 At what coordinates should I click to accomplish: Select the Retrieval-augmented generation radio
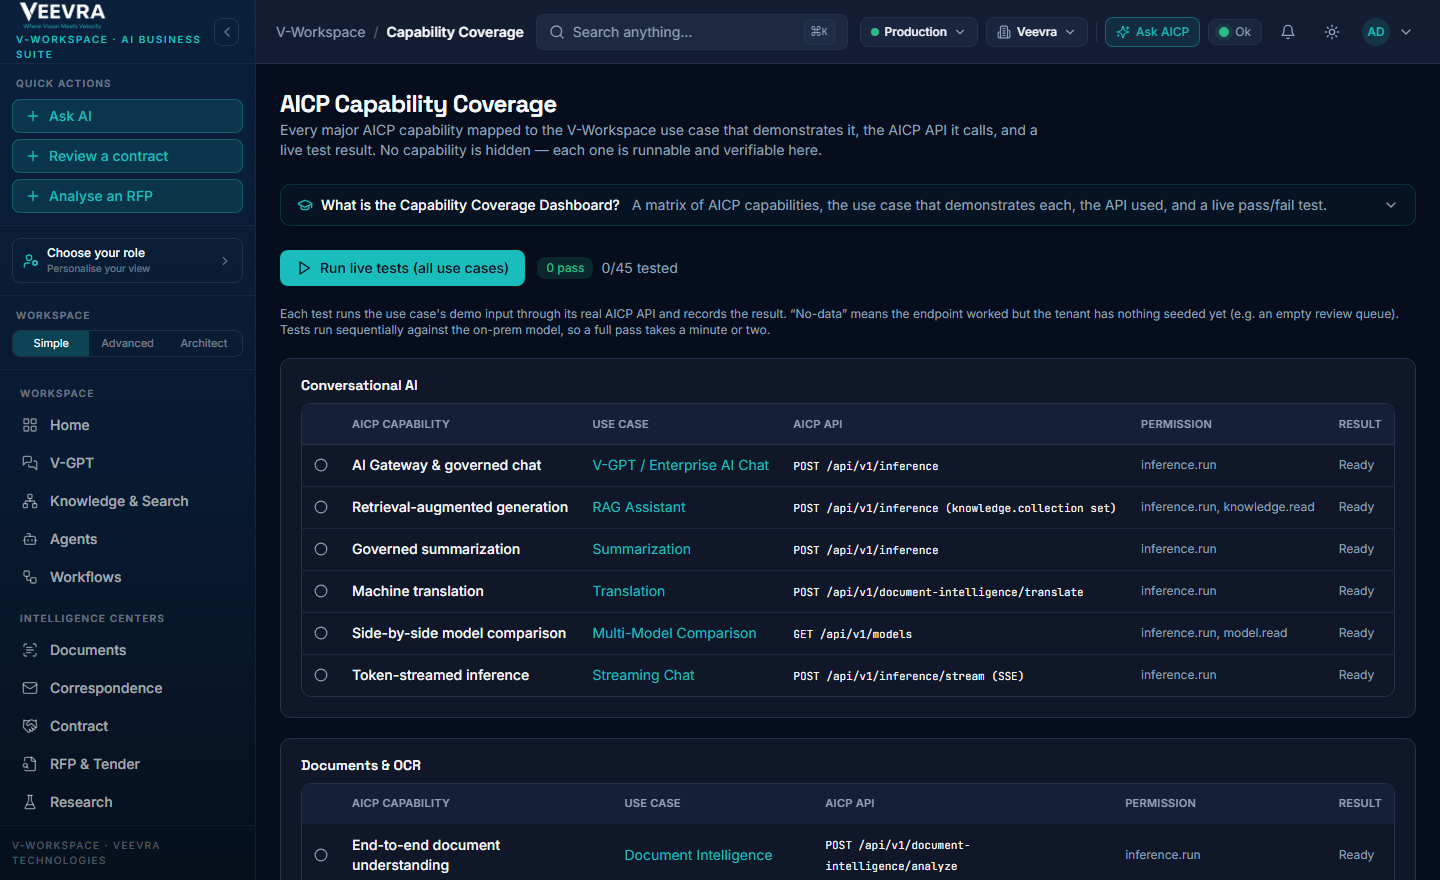pyautogui.click(x=321, y=507)
